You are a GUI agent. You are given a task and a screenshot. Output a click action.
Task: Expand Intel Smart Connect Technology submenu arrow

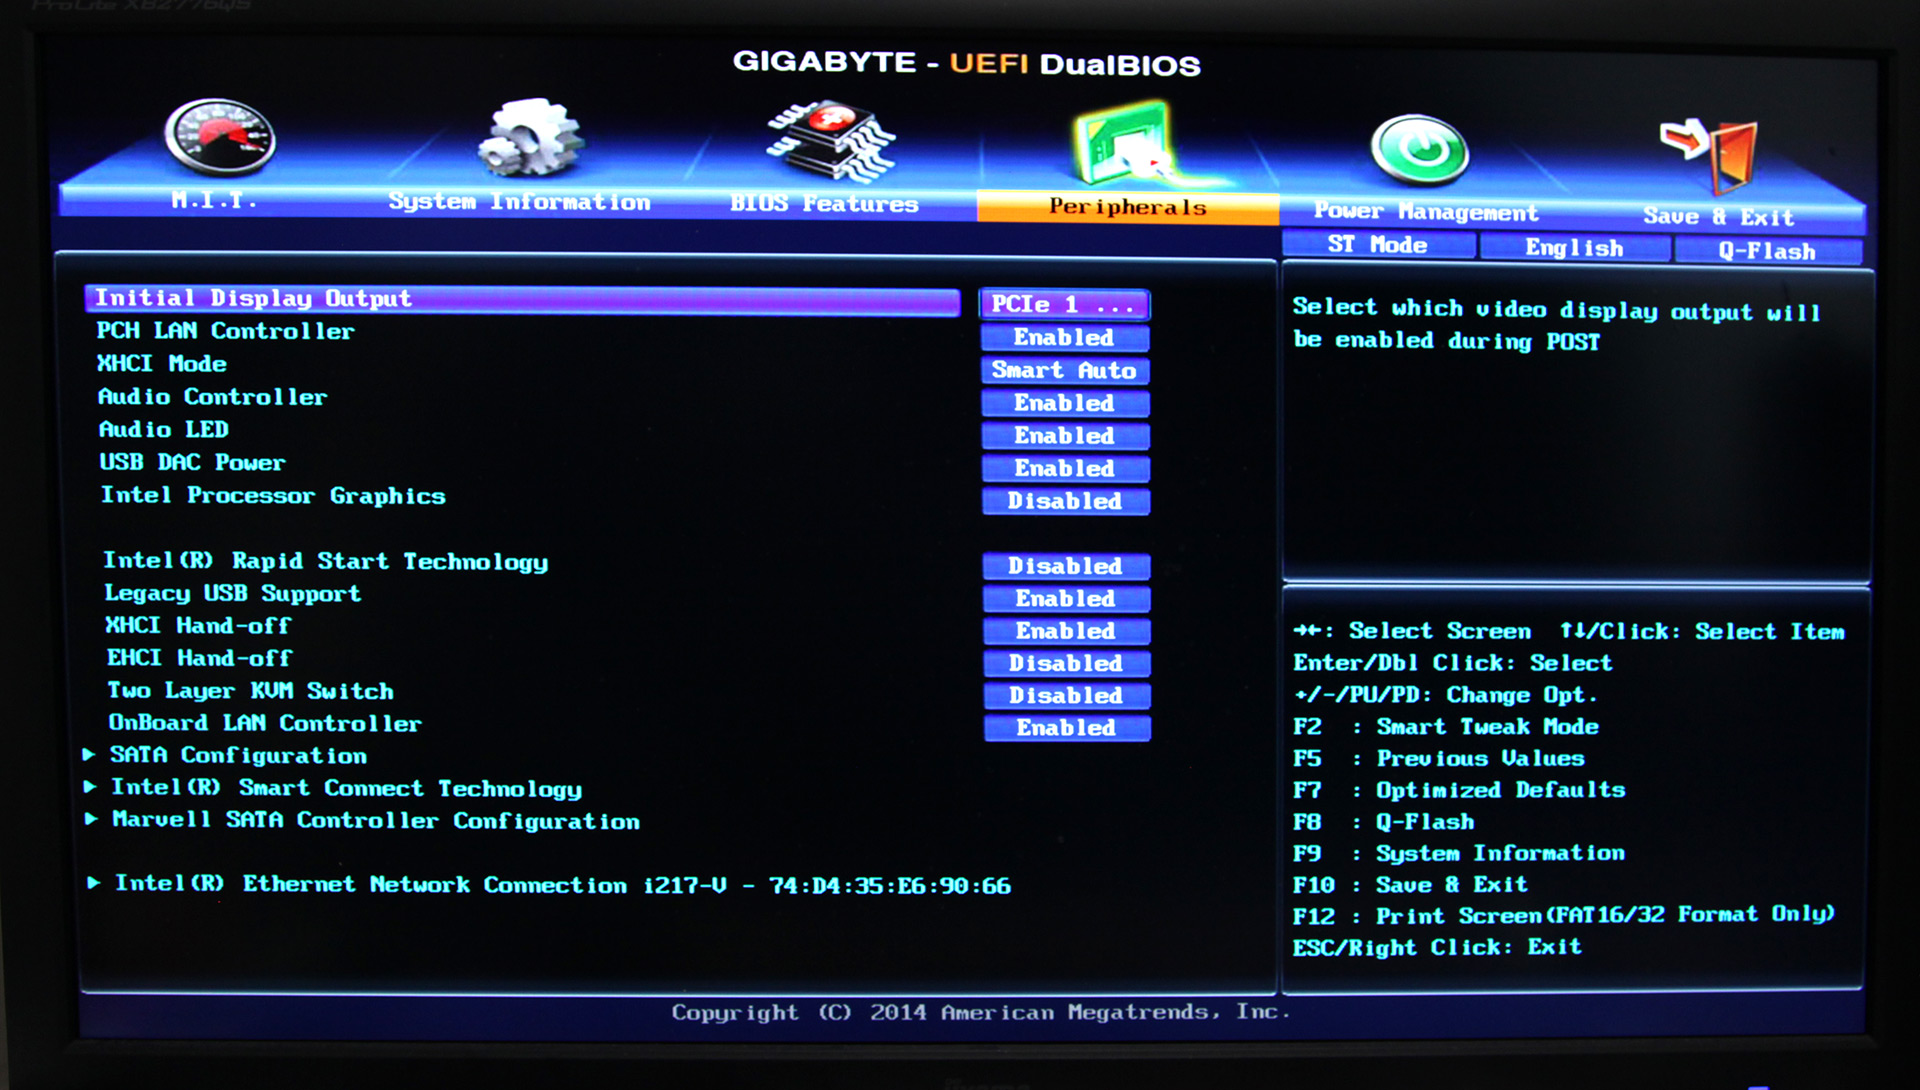coord(91,787)
